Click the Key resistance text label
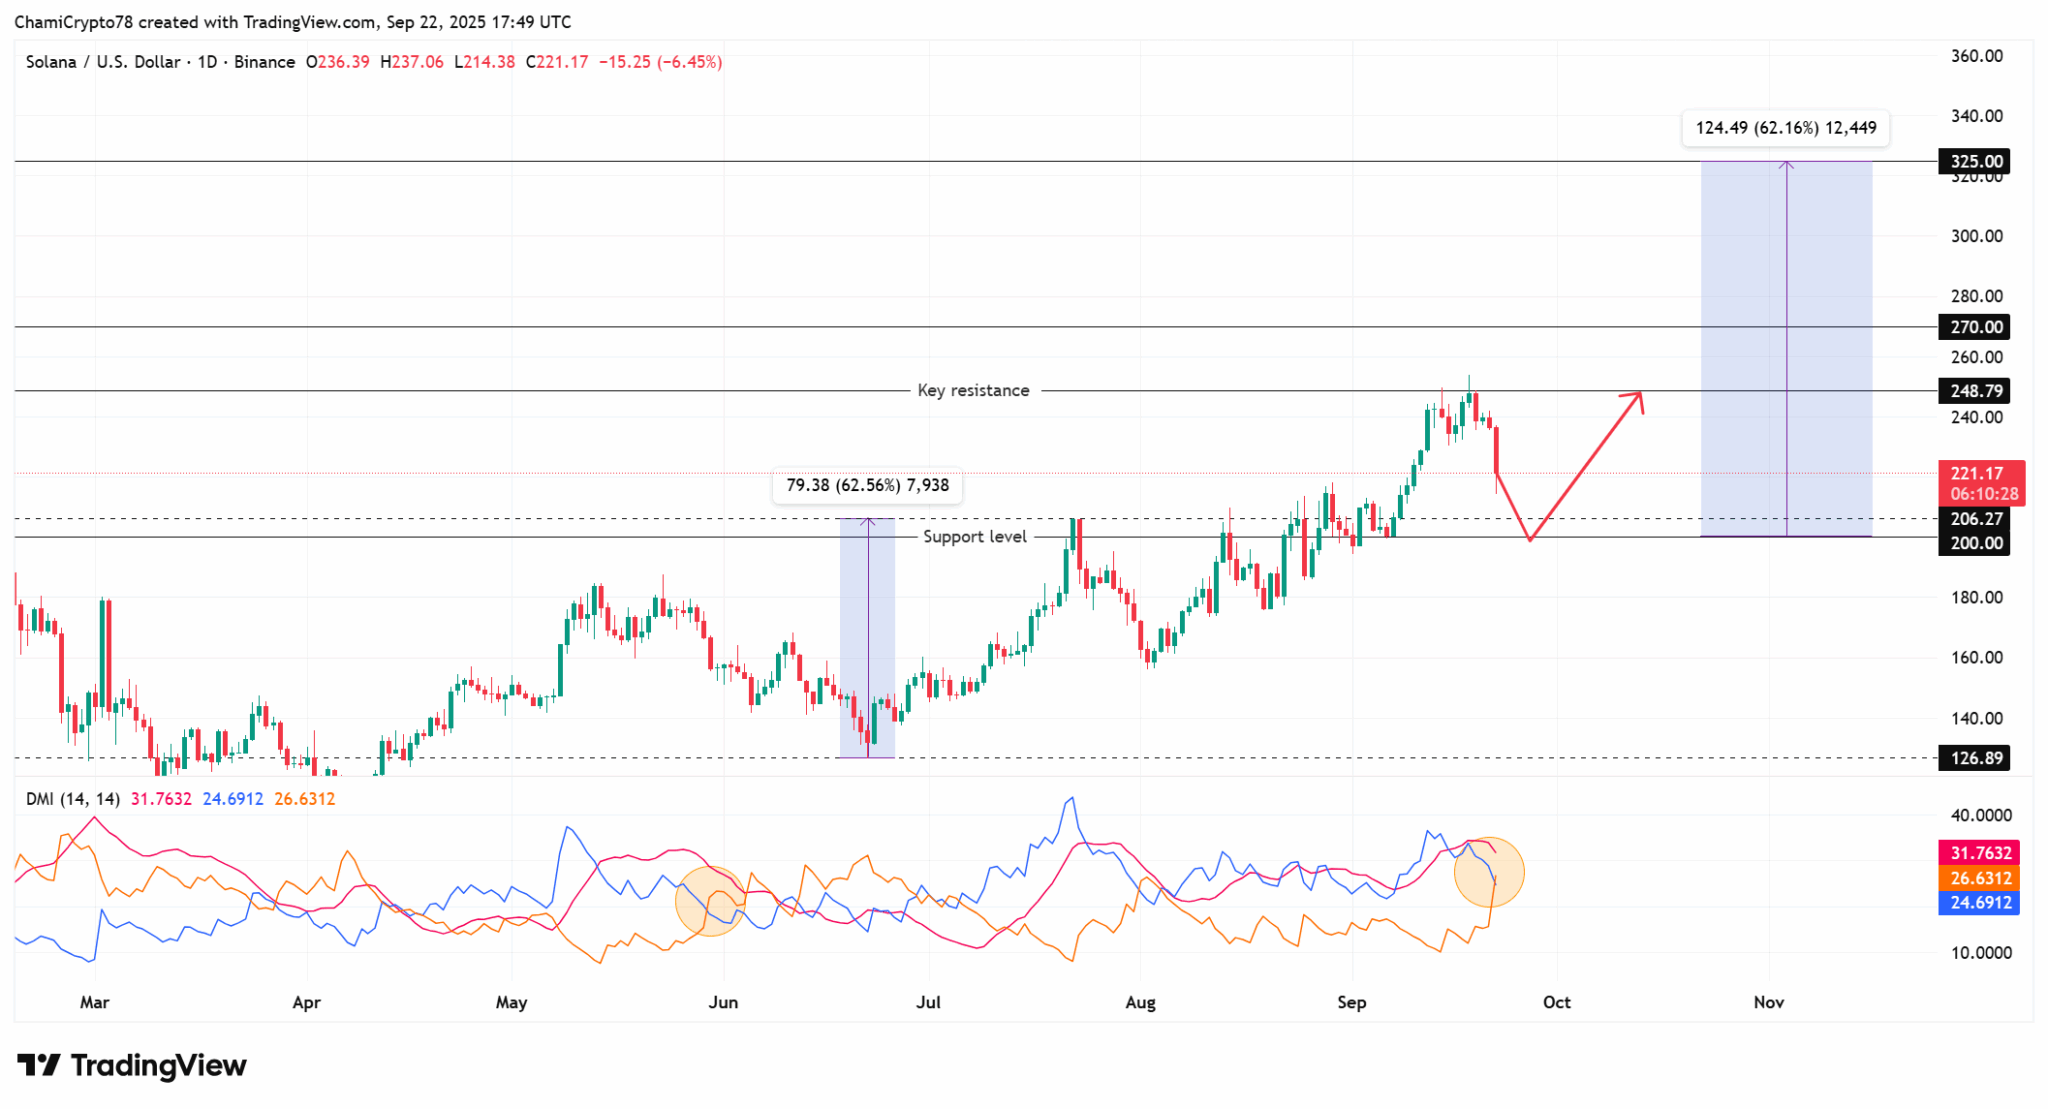The height and width of the screenshot is (1109, 2048). pyautogui.click(x=974, y=390)
